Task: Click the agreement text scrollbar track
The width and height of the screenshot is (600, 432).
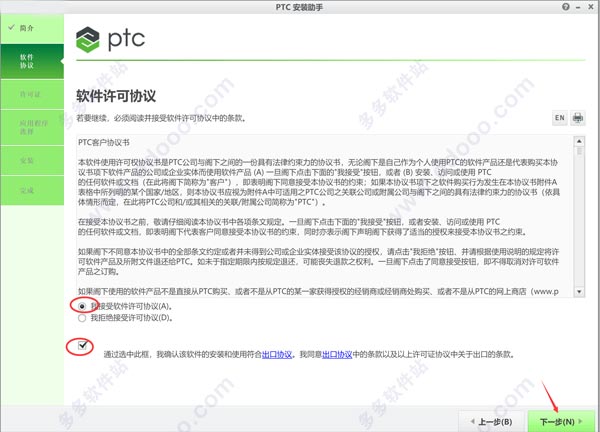Action: pos(579,217)
